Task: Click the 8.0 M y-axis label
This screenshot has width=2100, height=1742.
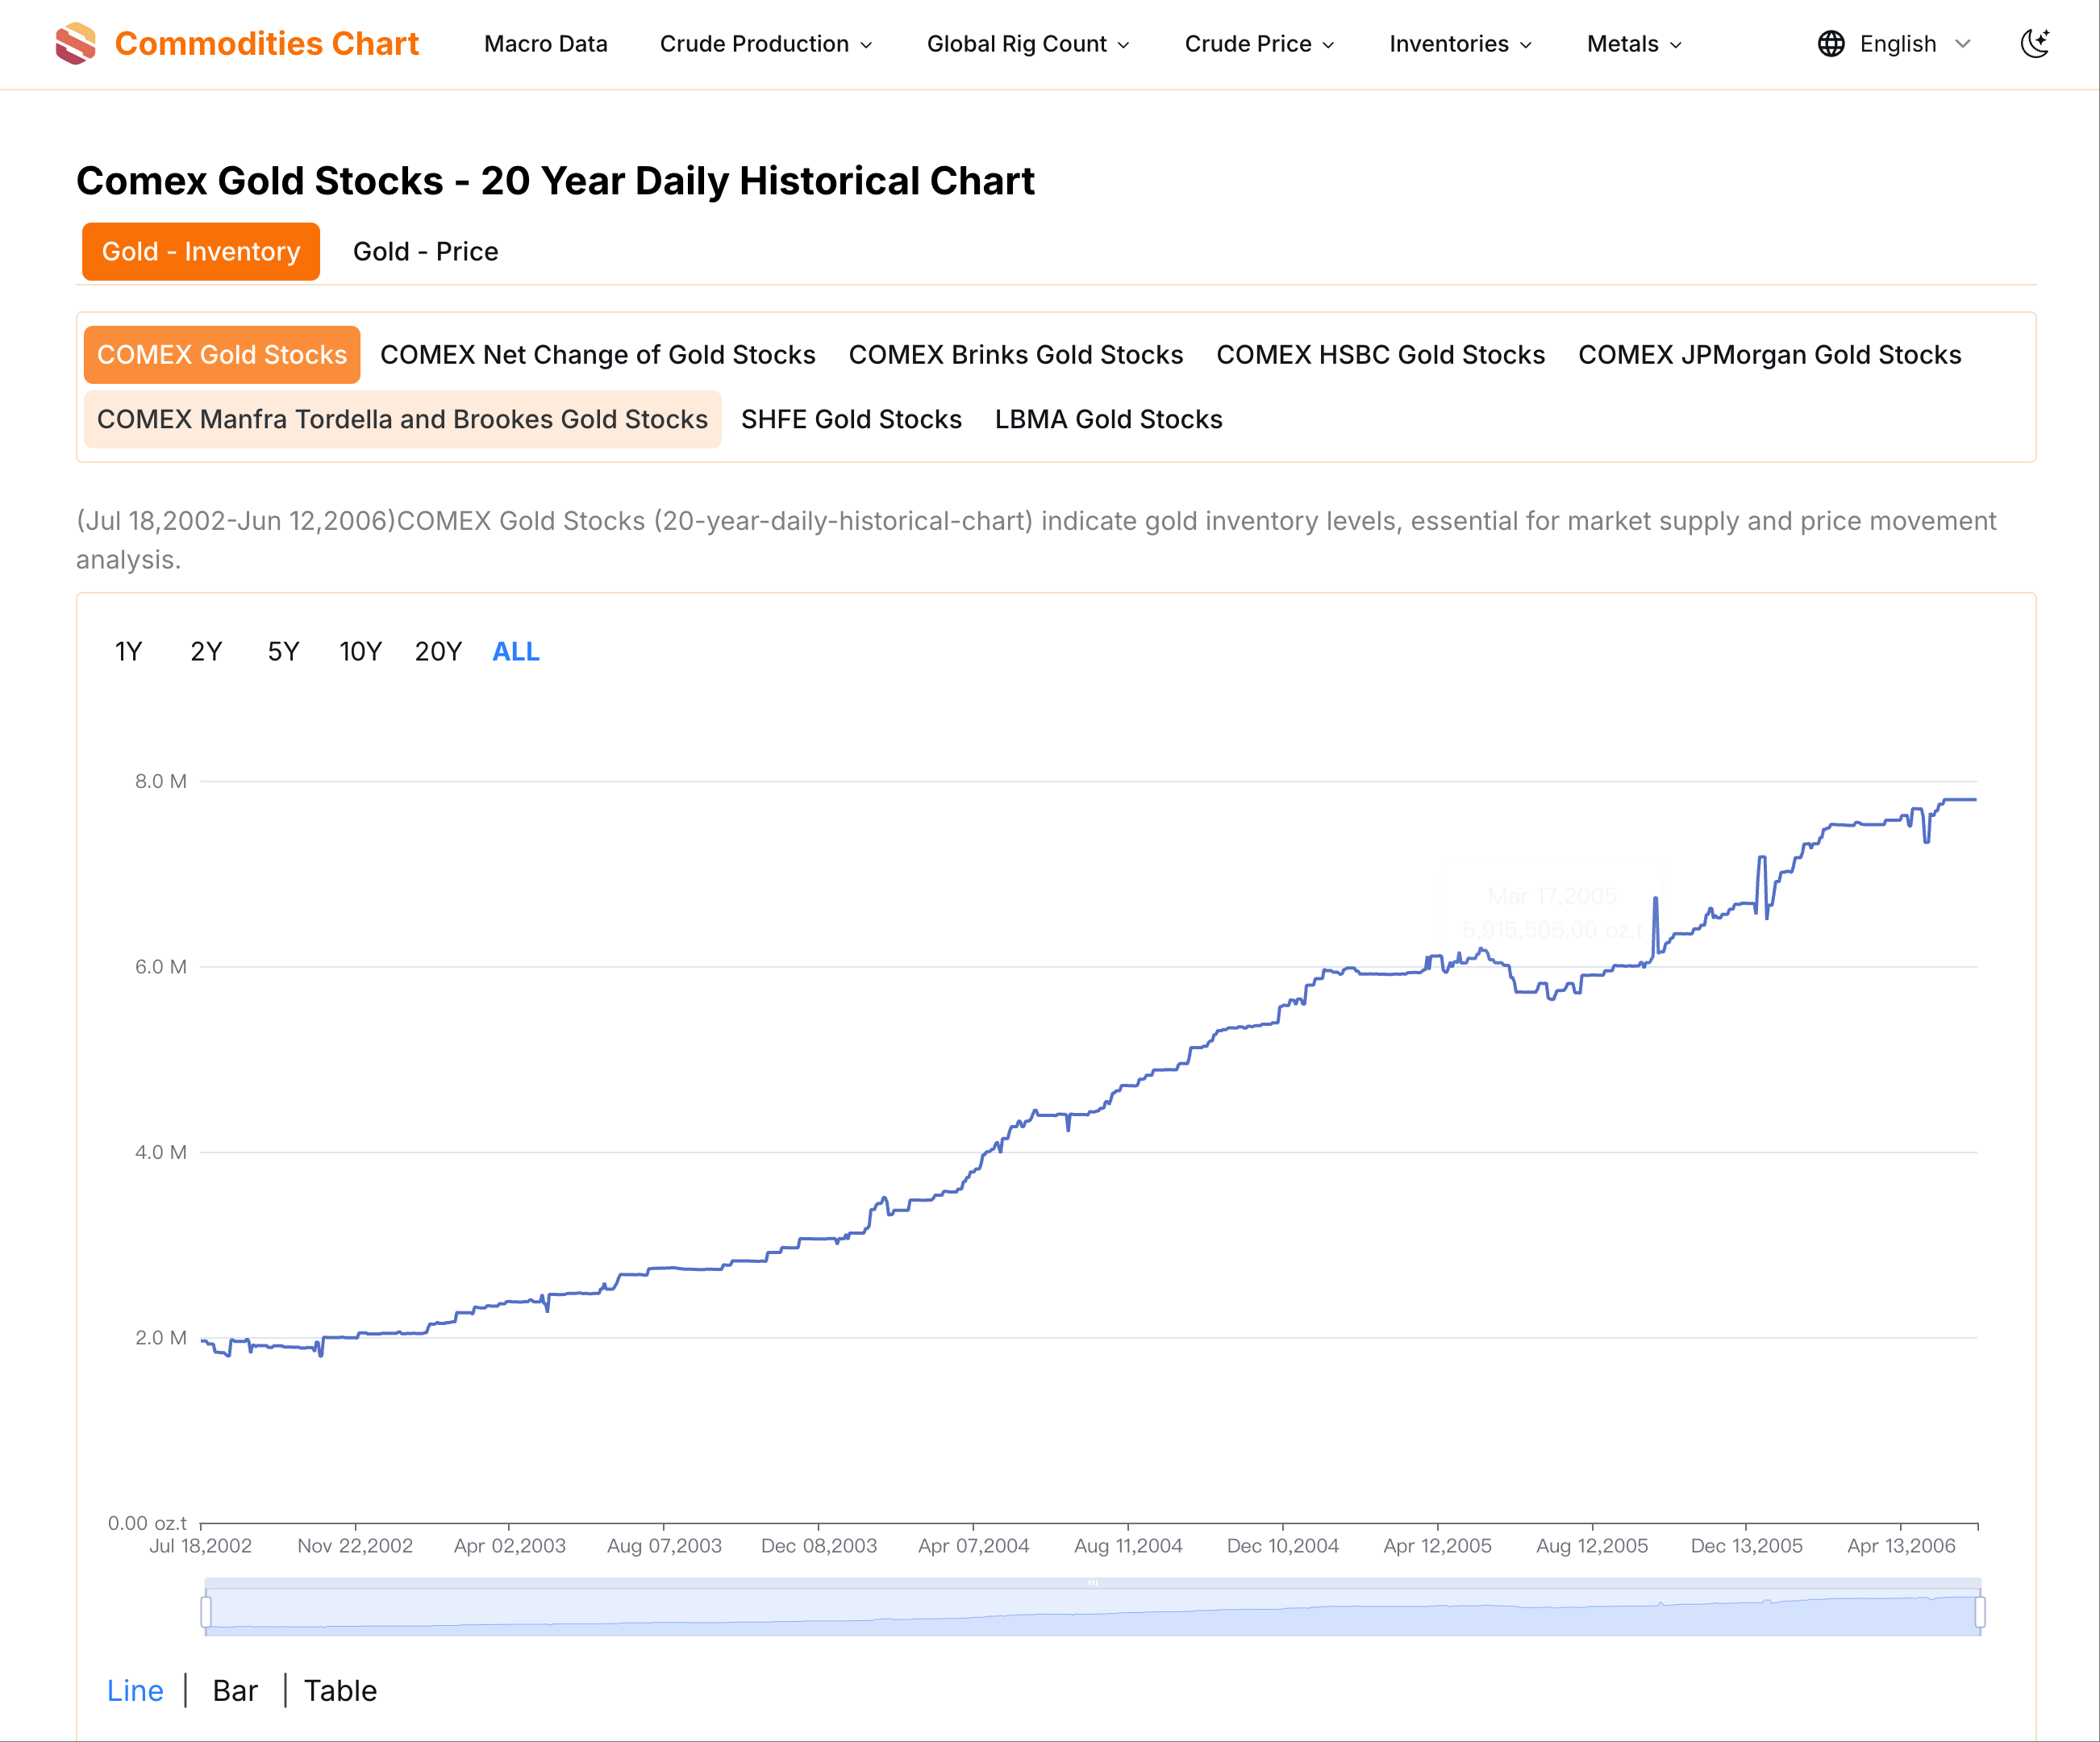Action: (161, 781)
